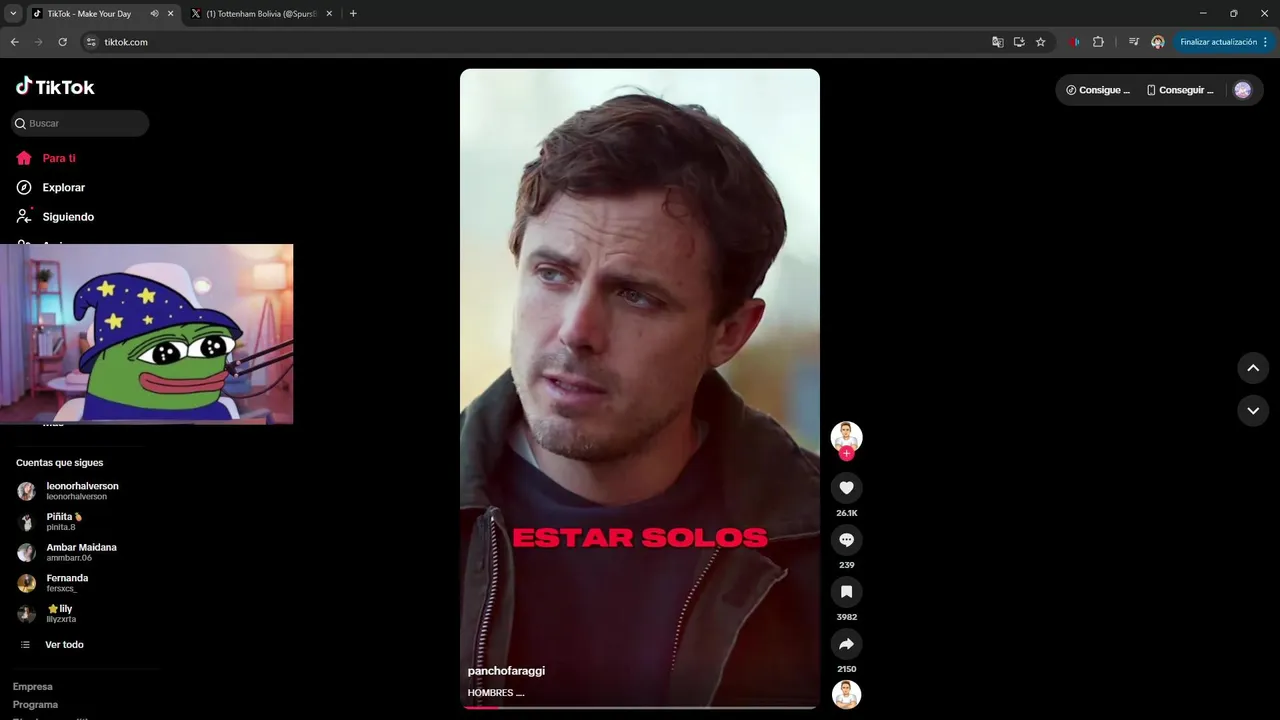Go to previous video with the up arrow
This screenshot has height=720, width=1280.
pos(1253,368)
